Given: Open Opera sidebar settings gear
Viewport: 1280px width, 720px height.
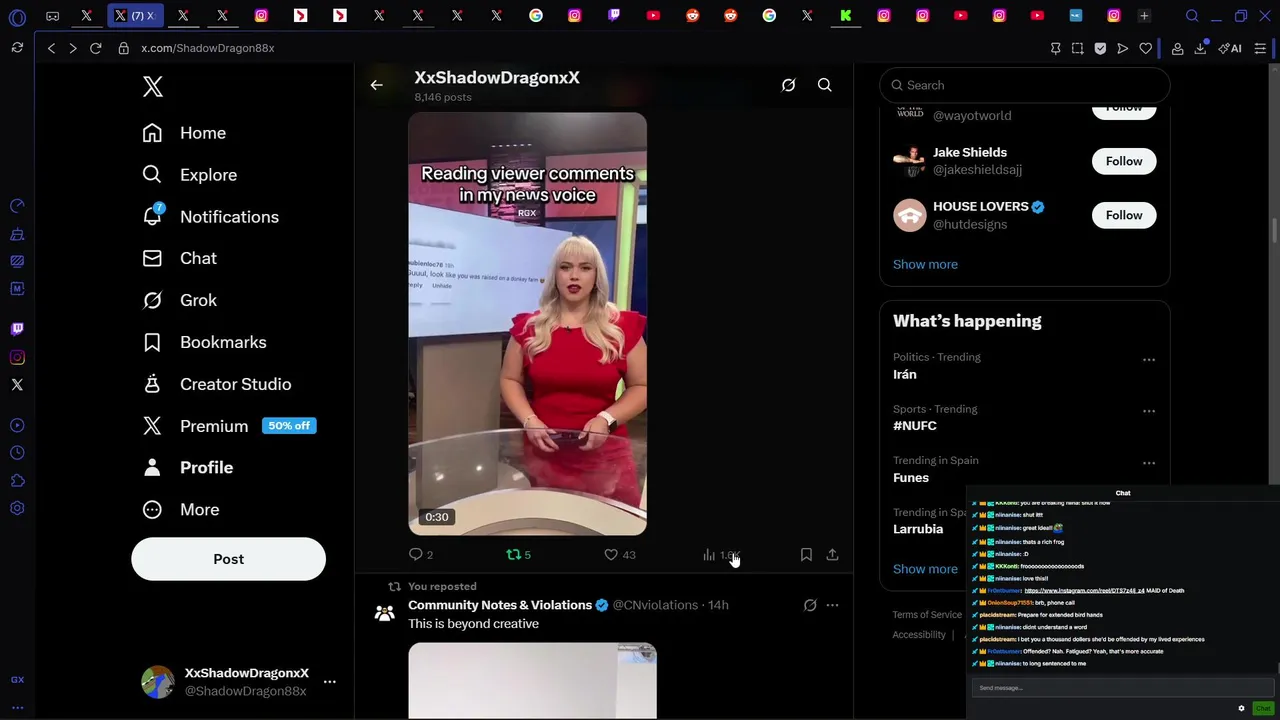Looking at the screenshot, I should coord(17,508).
